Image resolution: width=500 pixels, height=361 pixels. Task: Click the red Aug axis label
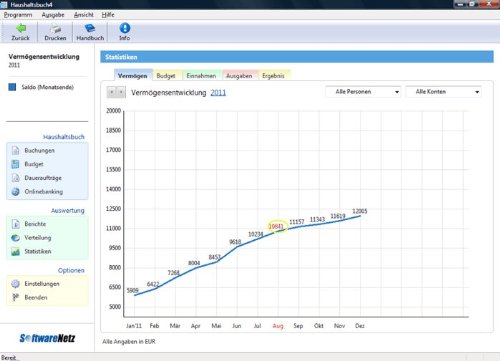[x=278, y=326]
